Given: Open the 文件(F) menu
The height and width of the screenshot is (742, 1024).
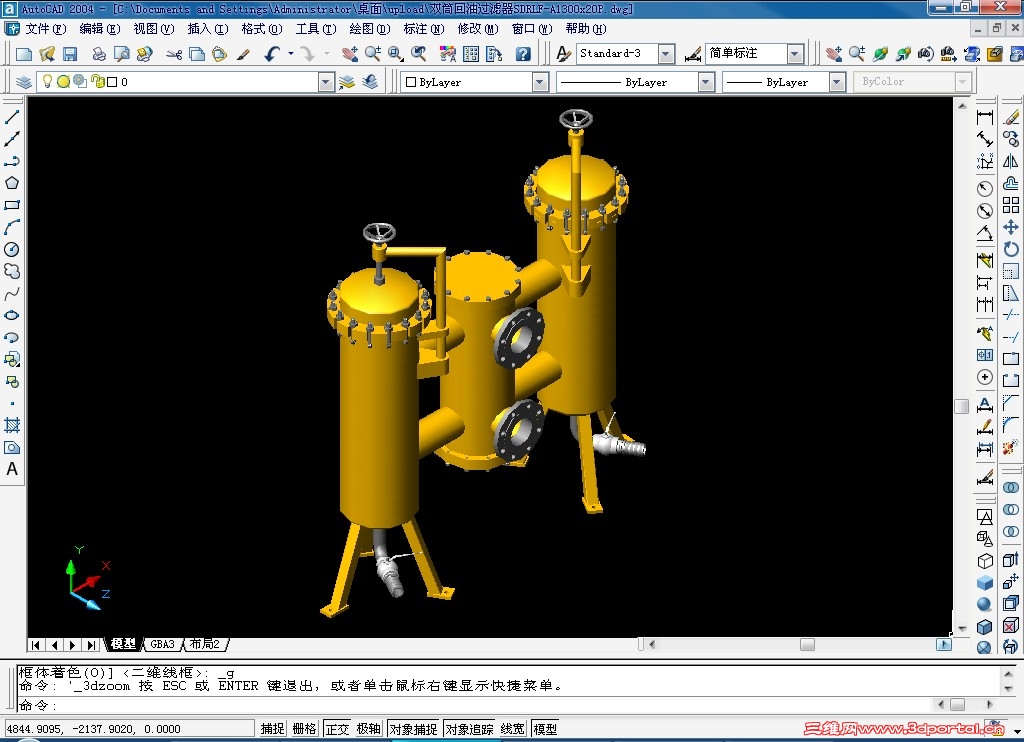Looking at the screenshot, I should (46, 29).
